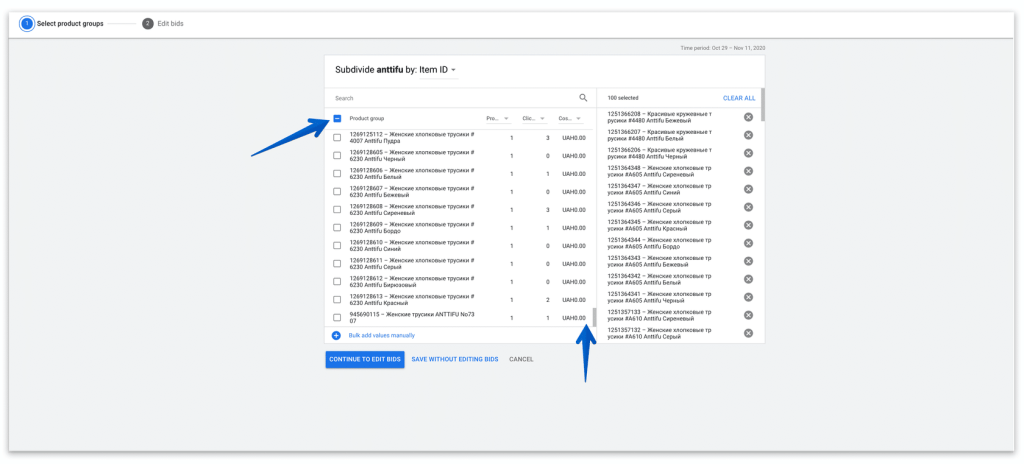Remove selected item 1251364348 using its X icon
The image size is (1024, 464).
tap(748, 171)
